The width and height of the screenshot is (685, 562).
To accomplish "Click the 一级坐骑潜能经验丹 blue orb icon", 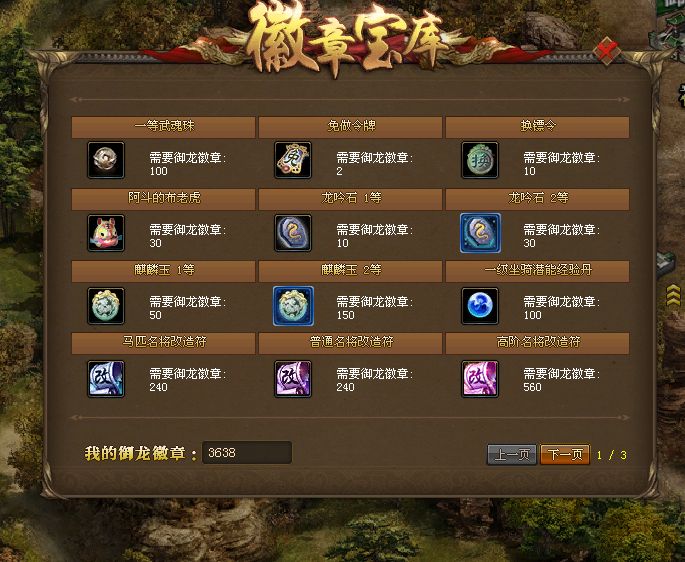I will [480, 306].
